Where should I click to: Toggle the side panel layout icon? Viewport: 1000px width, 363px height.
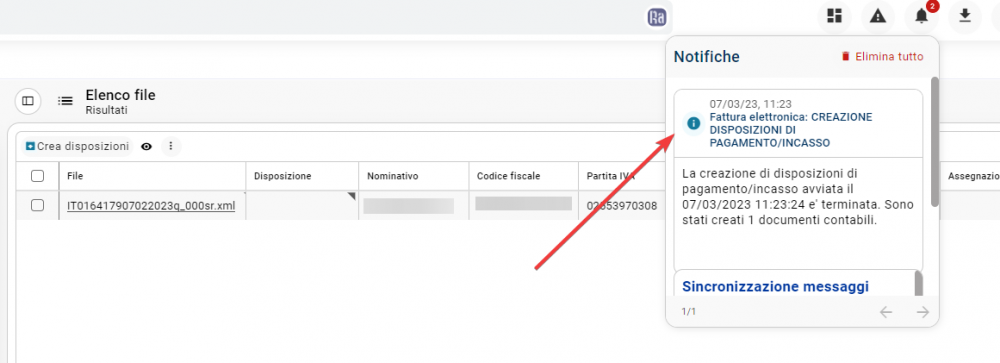coord(27,101)
